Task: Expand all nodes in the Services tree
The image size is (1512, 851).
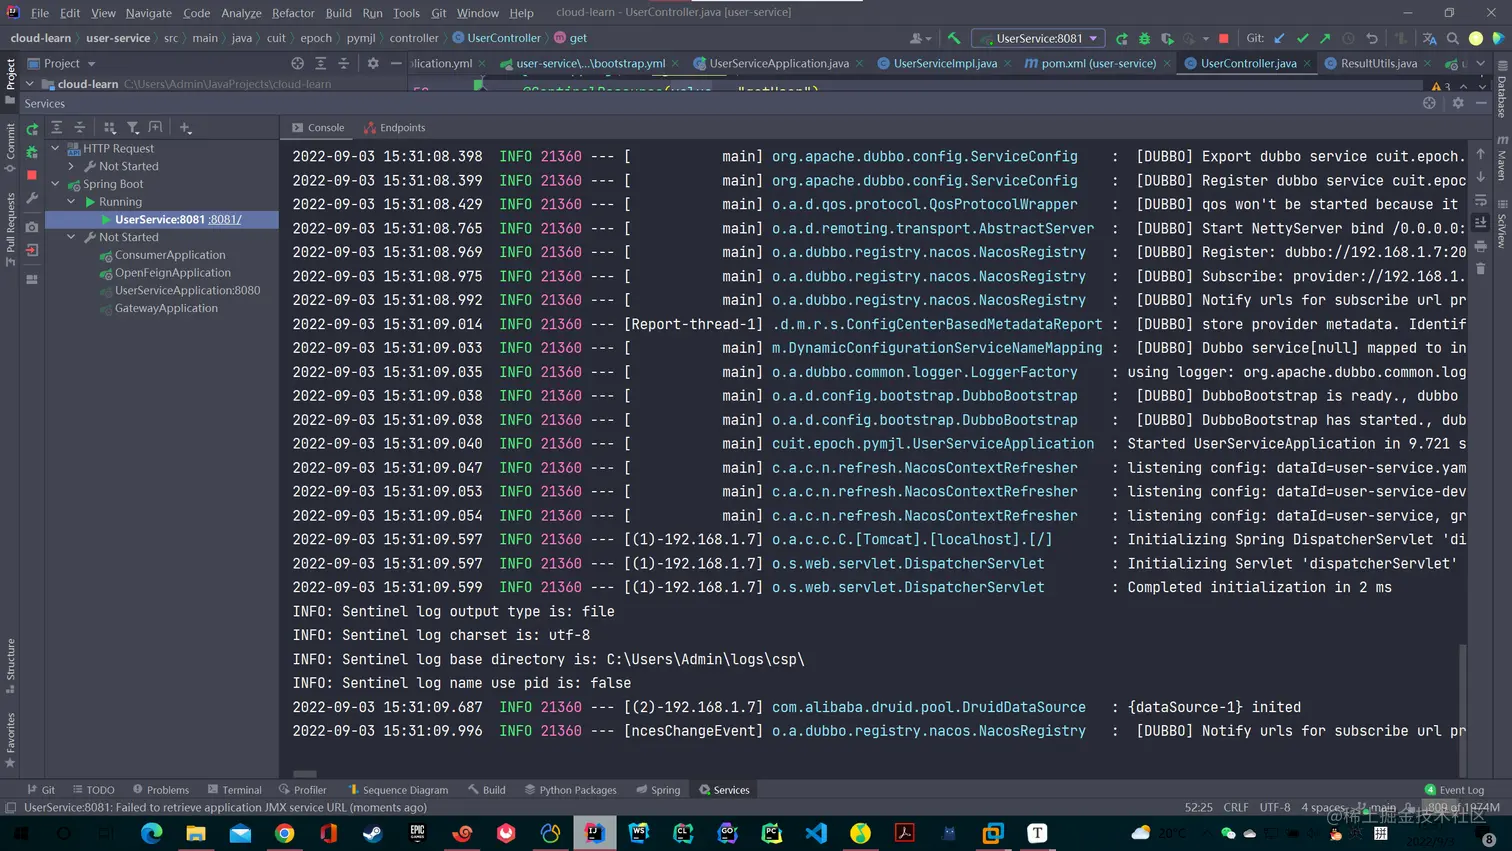Action: pyautogui.click(x=57, y=128)
